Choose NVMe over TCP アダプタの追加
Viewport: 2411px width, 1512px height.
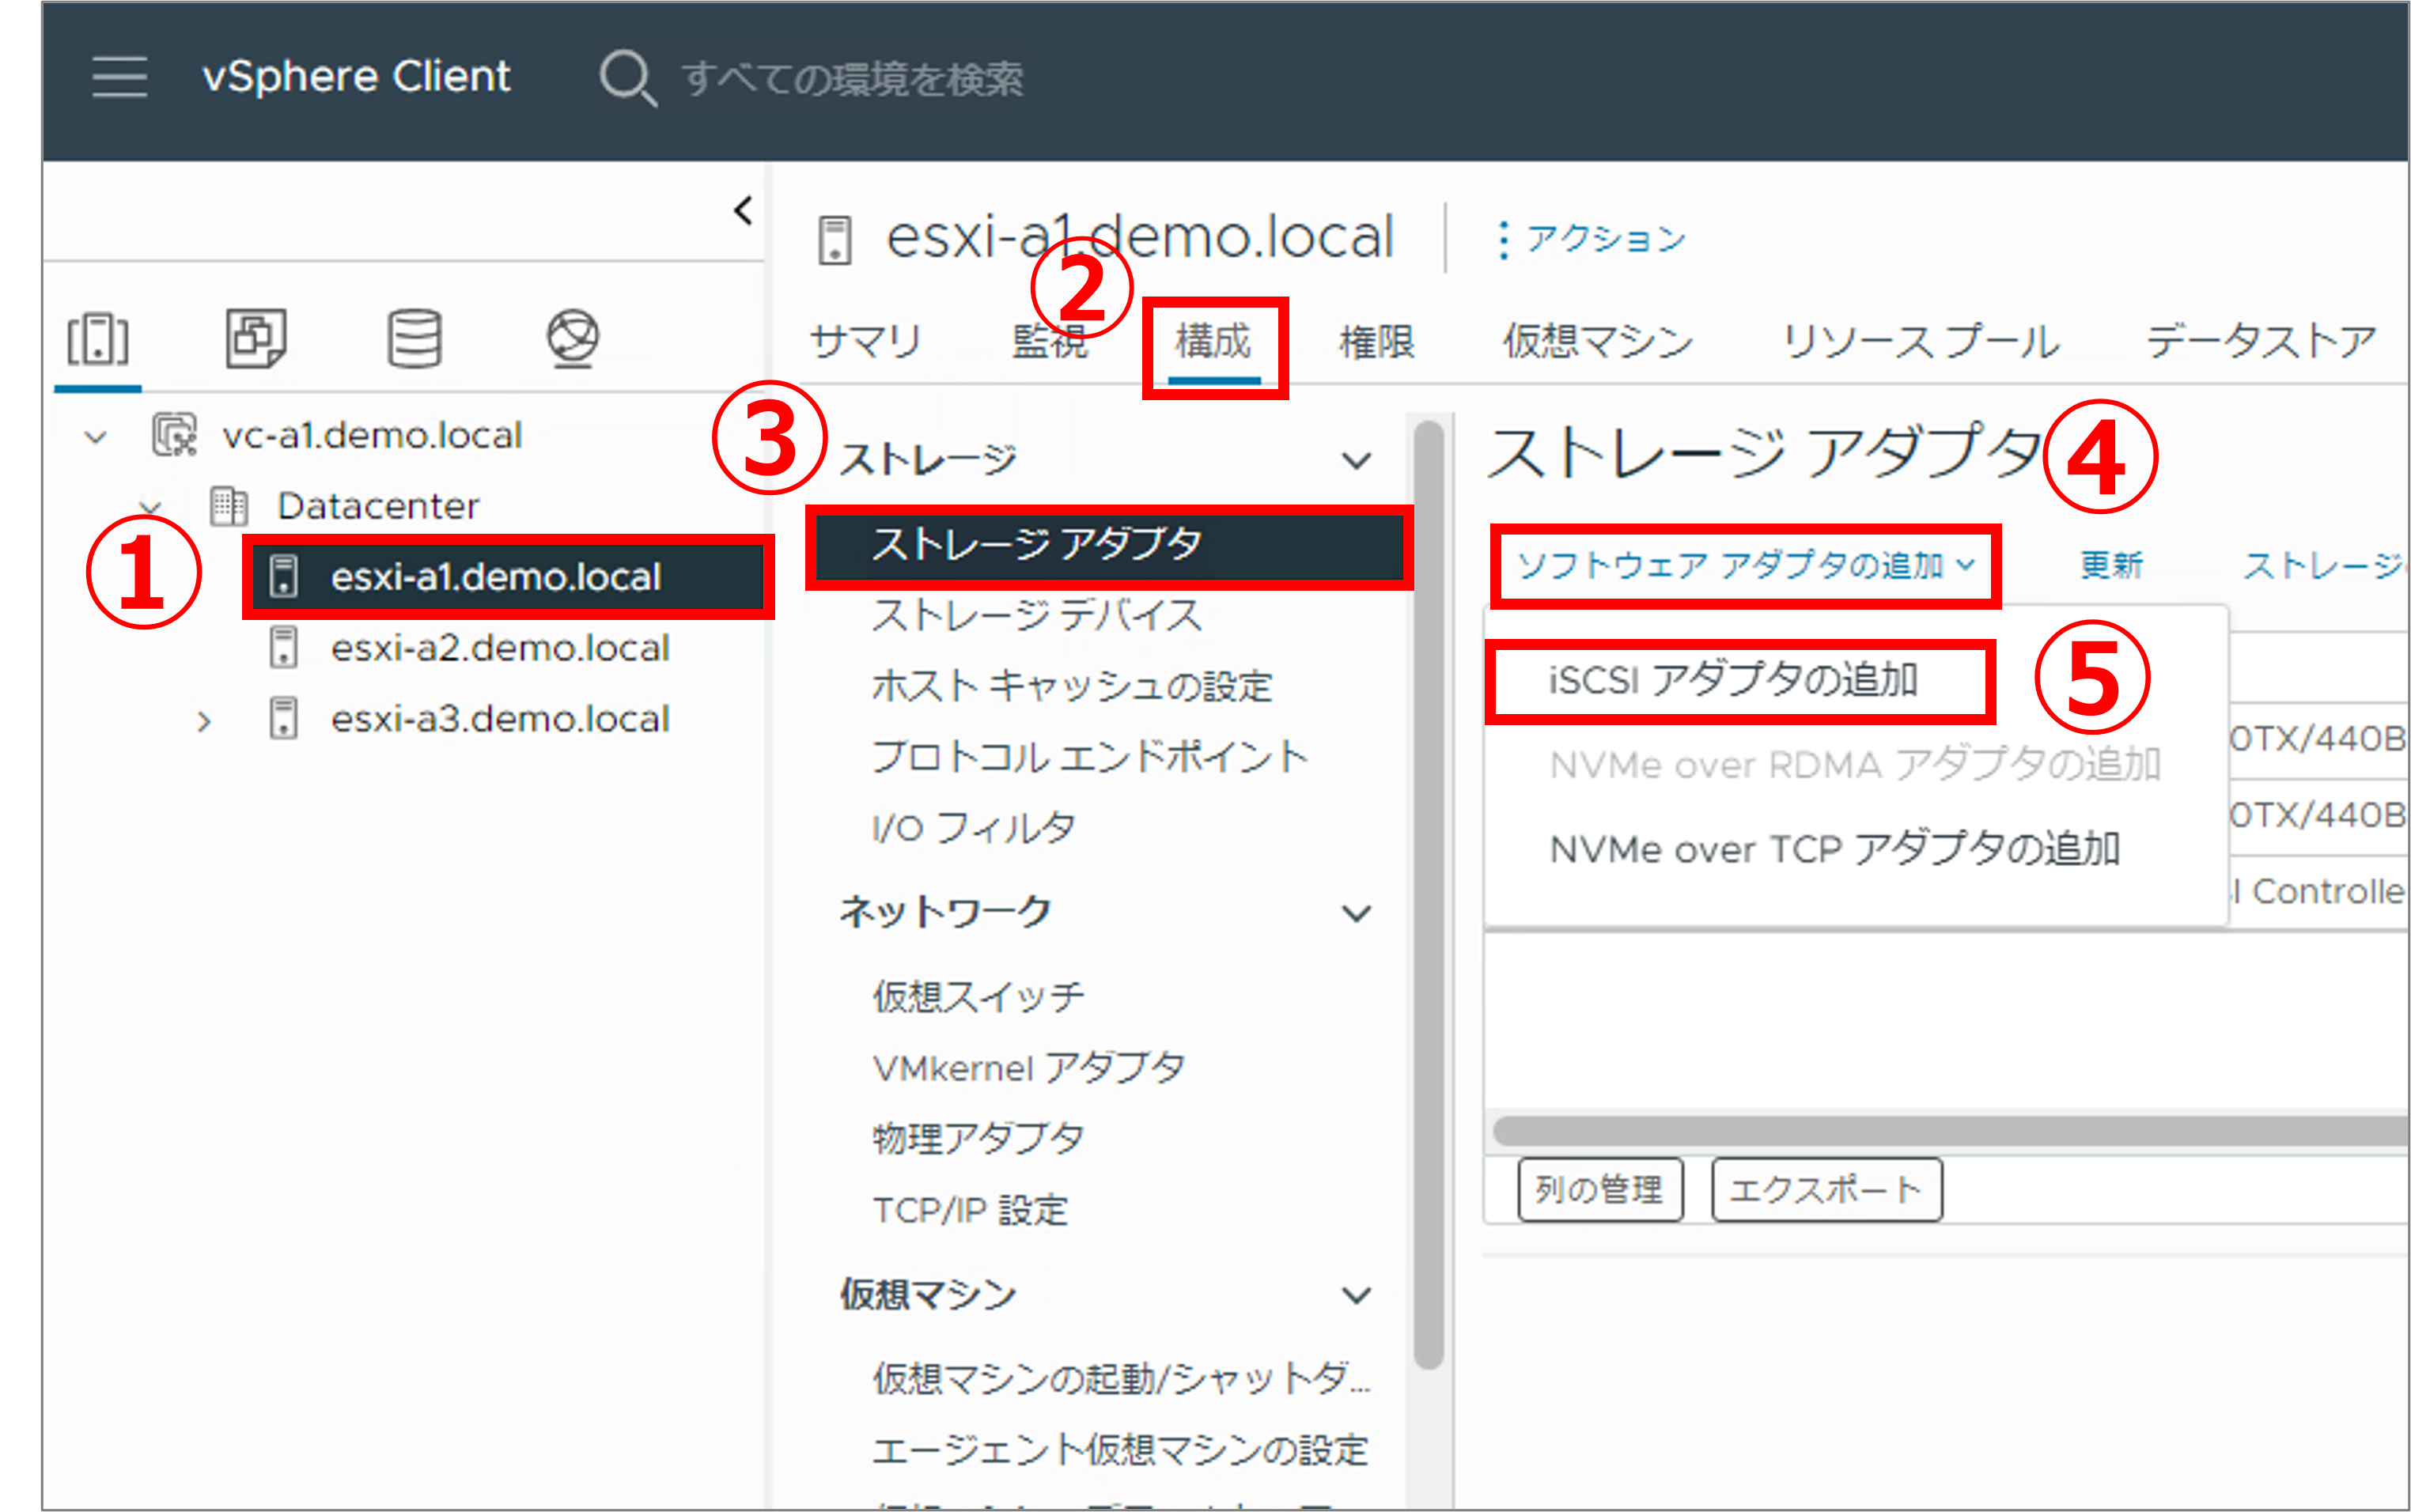(1834, 850)
